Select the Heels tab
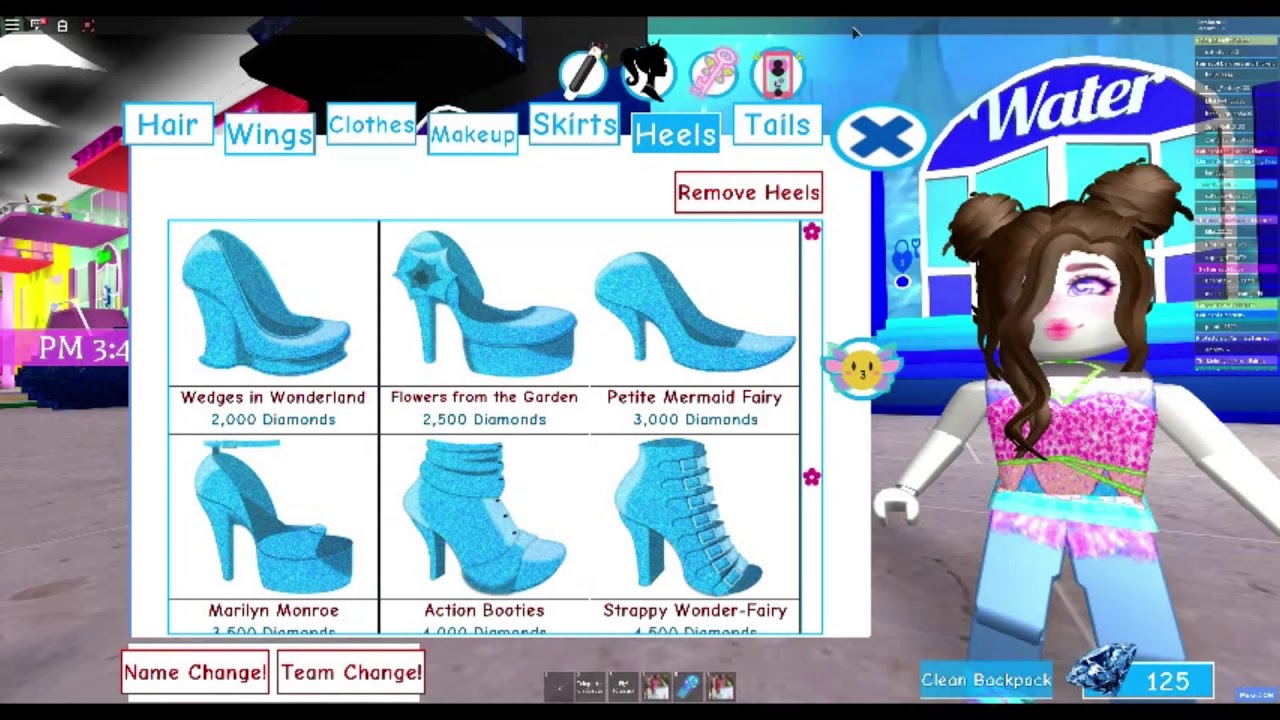The width and height of the screenshot is (1280, 720). tap(675, 134)
